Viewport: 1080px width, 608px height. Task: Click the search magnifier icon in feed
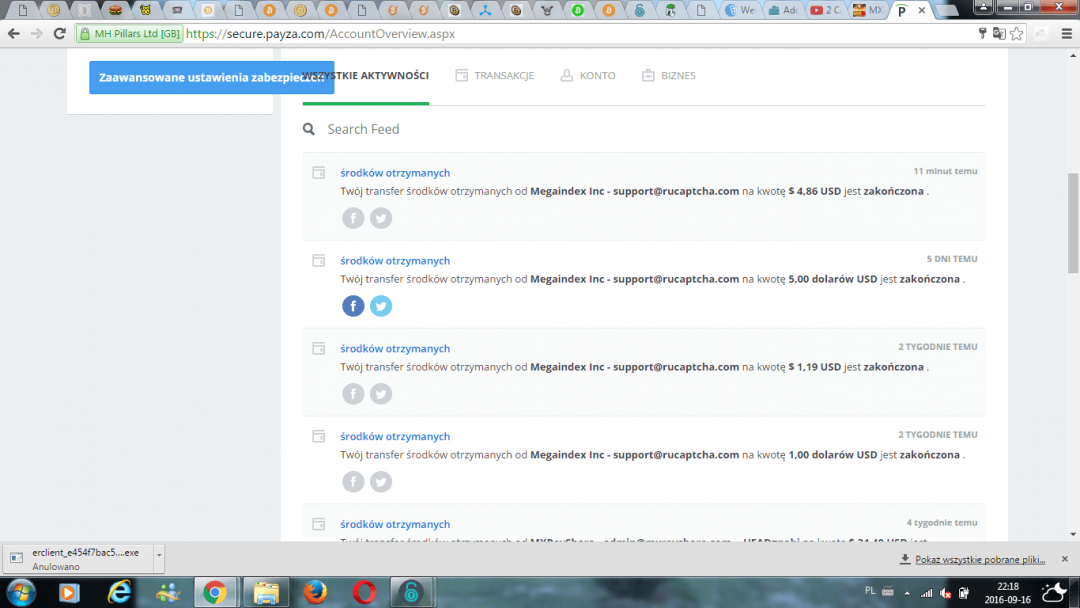(x=310, y=129)
